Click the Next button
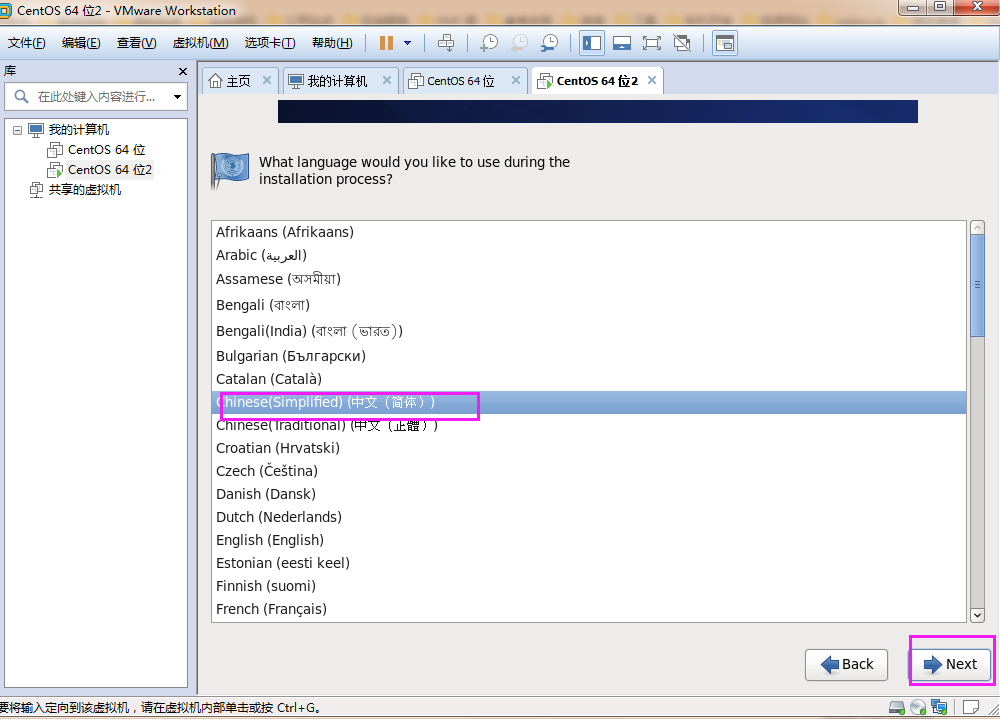The width and height of the screenshot is (1000, 719). 951,665
